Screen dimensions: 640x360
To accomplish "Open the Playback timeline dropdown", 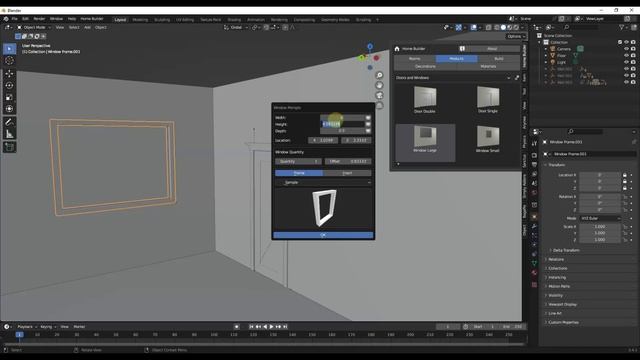I will 27,327.
